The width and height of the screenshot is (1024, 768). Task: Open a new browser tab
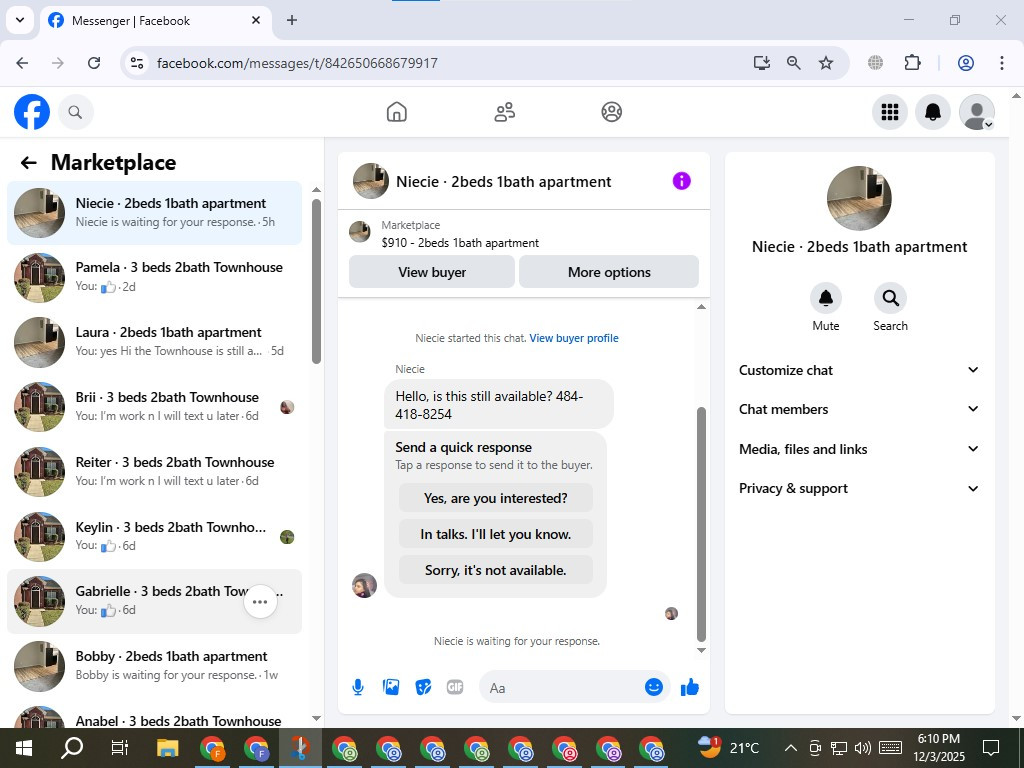click(292, 20)
